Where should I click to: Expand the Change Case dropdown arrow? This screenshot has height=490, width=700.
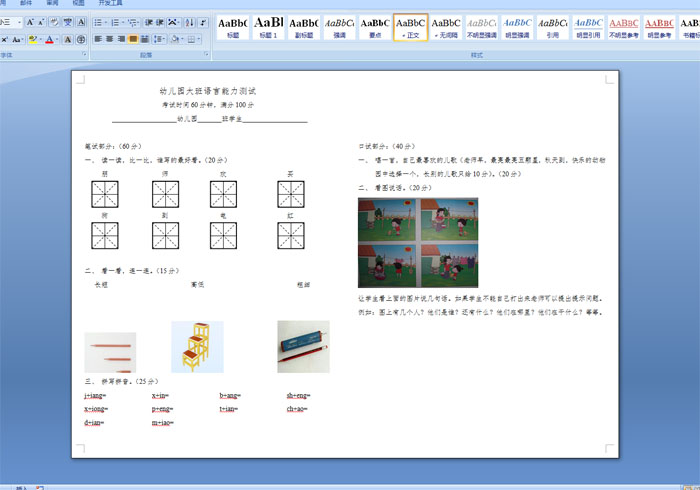[23, 39]
